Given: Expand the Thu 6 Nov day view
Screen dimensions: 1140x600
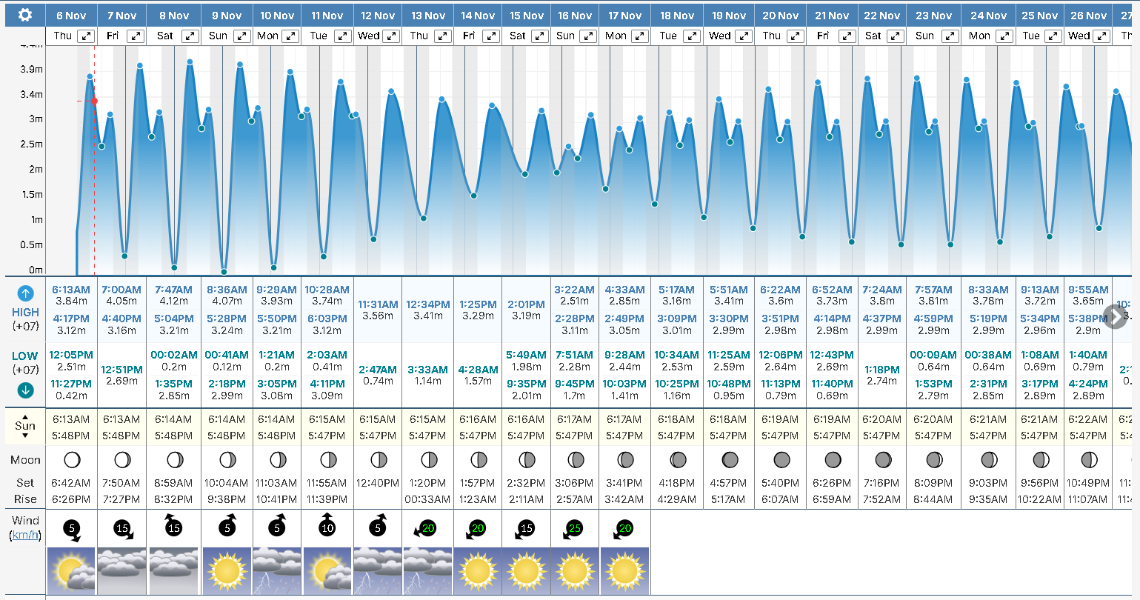Looking at the screenshot, I should click(87, 36).
